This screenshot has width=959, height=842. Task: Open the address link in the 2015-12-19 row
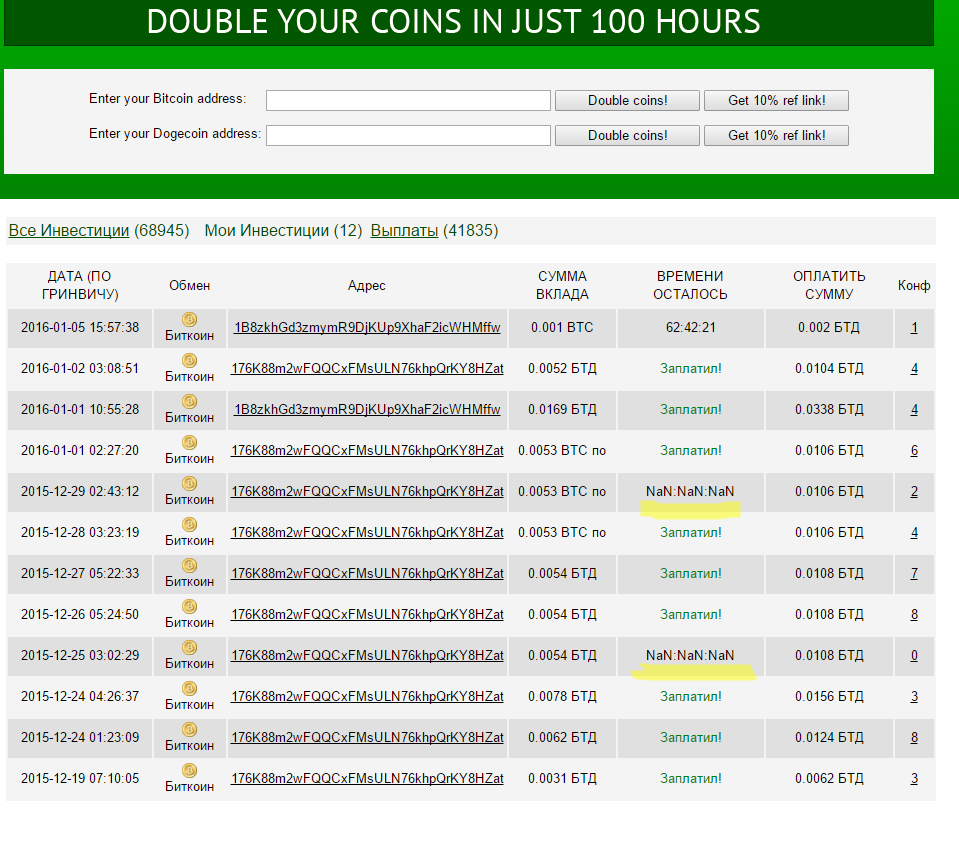click(x=367, y=779)
